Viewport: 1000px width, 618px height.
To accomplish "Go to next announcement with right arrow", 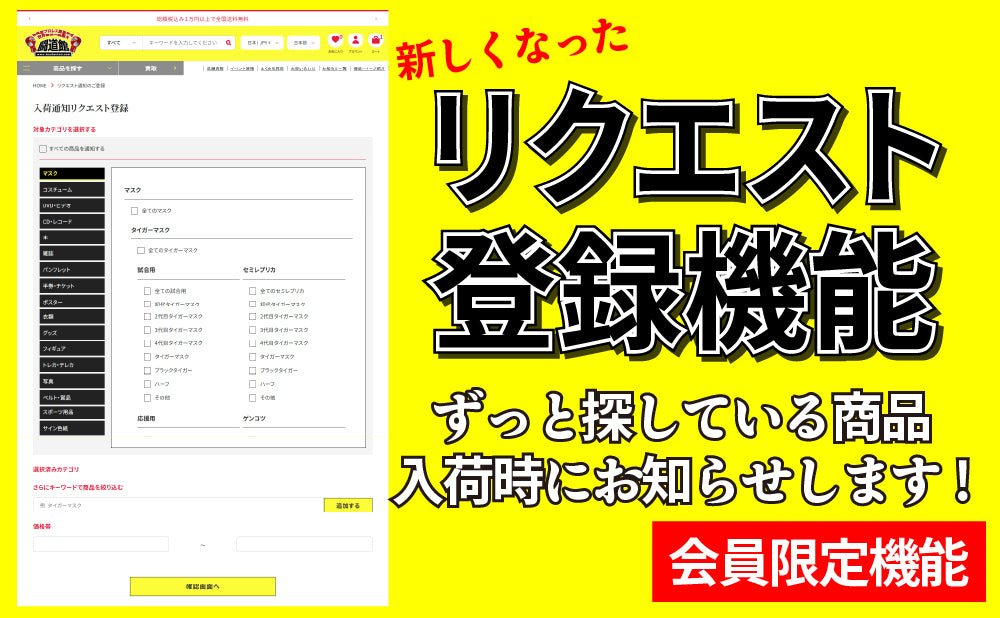I will pos(376,18).
